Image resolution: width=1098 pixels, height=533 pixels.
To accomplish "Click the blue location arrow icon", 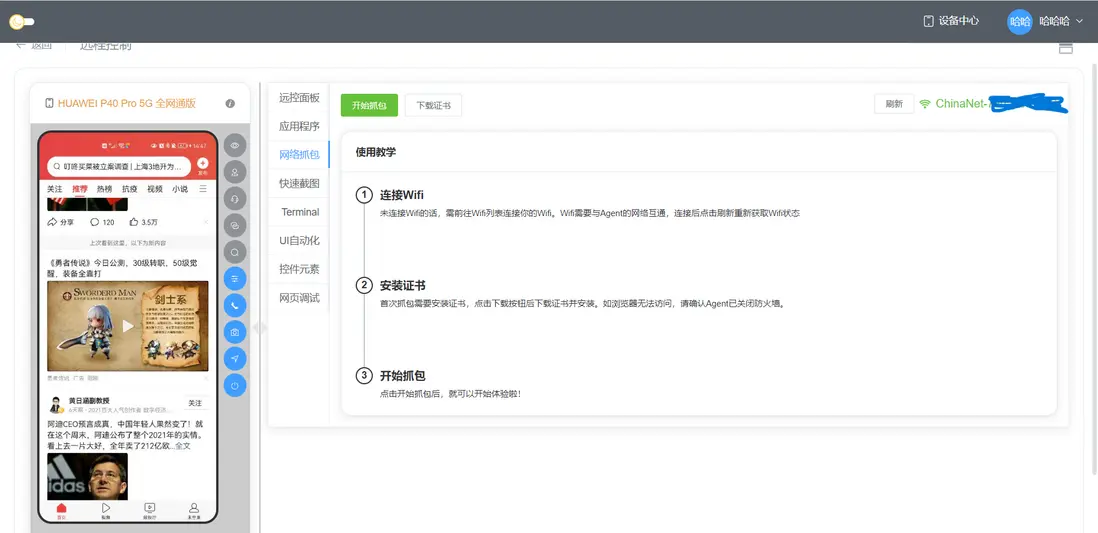I will (235, 359).
